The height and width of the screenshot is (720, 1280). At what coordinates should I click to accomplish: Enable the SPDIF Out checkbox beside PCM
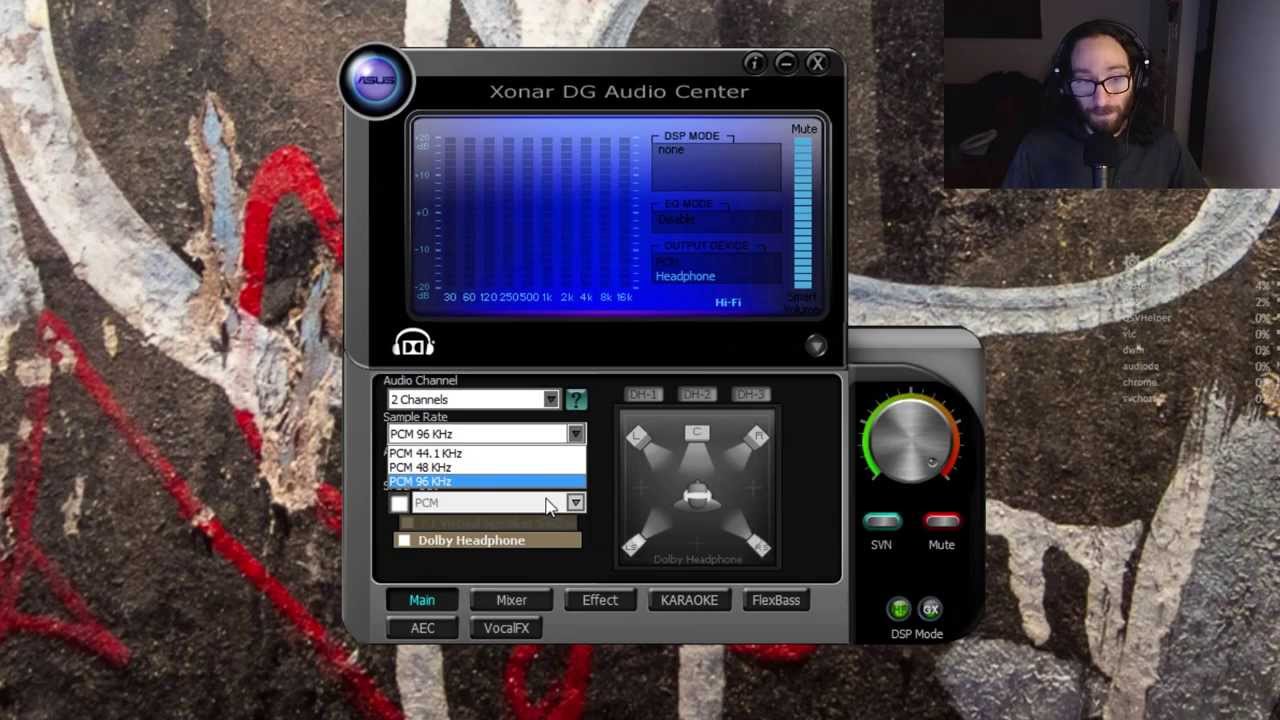399,503
